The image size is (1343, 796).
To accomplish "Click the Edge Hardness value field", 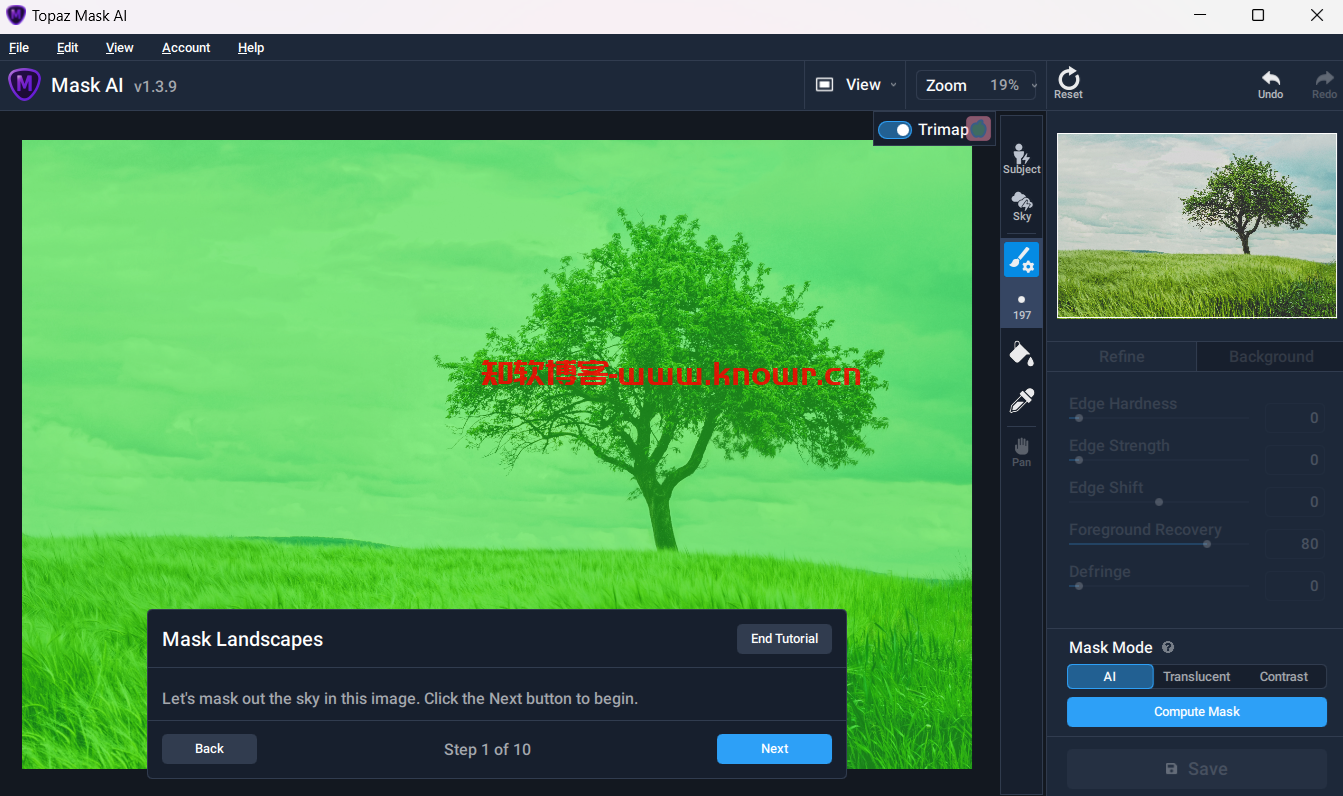I will (x=1297, y=418).
